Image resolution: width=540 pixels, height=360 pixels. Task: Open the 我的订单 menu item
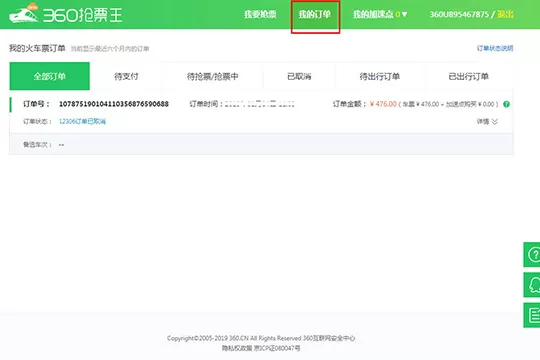[x=315, y=14]
